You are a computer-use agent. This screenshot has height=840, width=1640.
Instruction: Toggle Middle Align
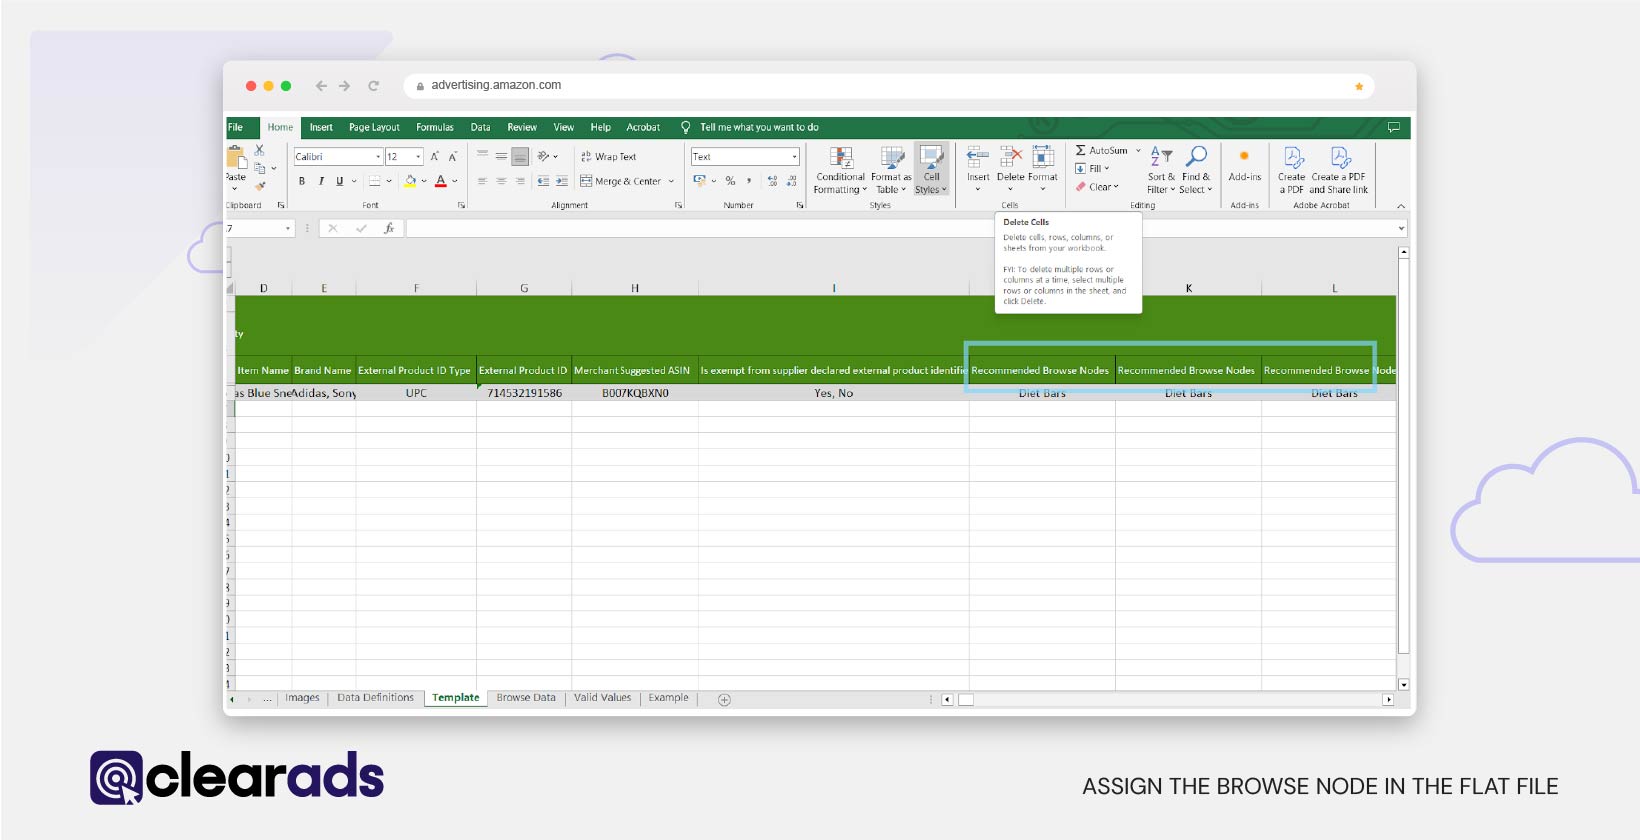point(501,156)
